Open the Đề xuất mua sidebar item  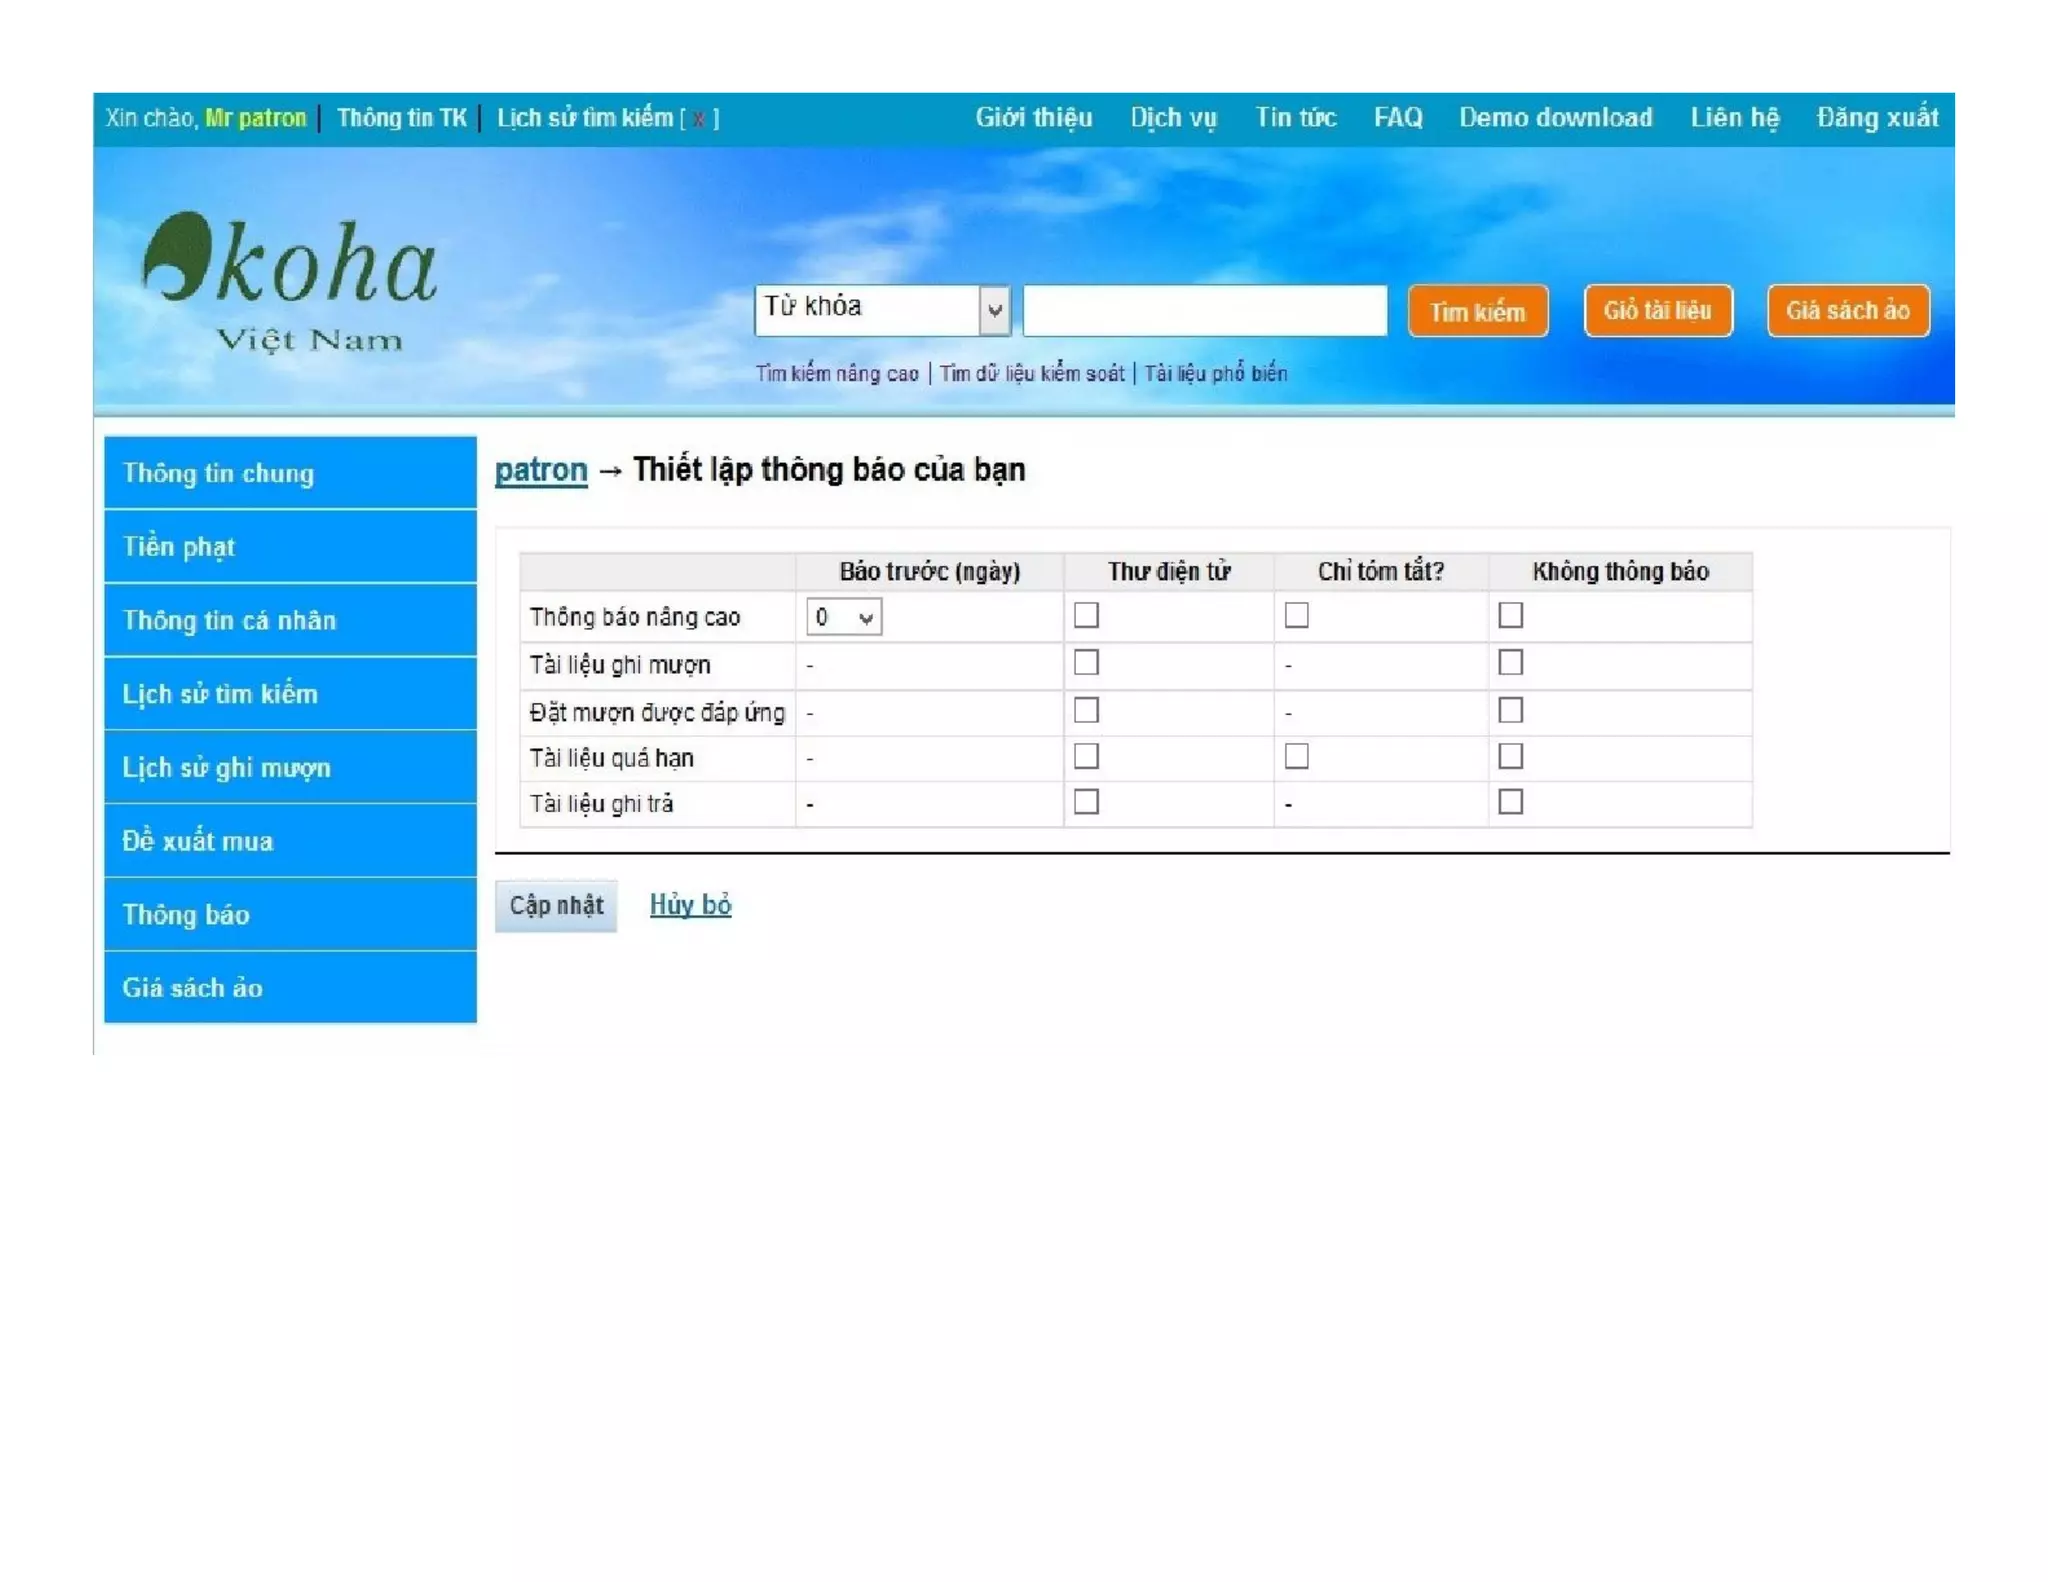click(x=290, y=841)
